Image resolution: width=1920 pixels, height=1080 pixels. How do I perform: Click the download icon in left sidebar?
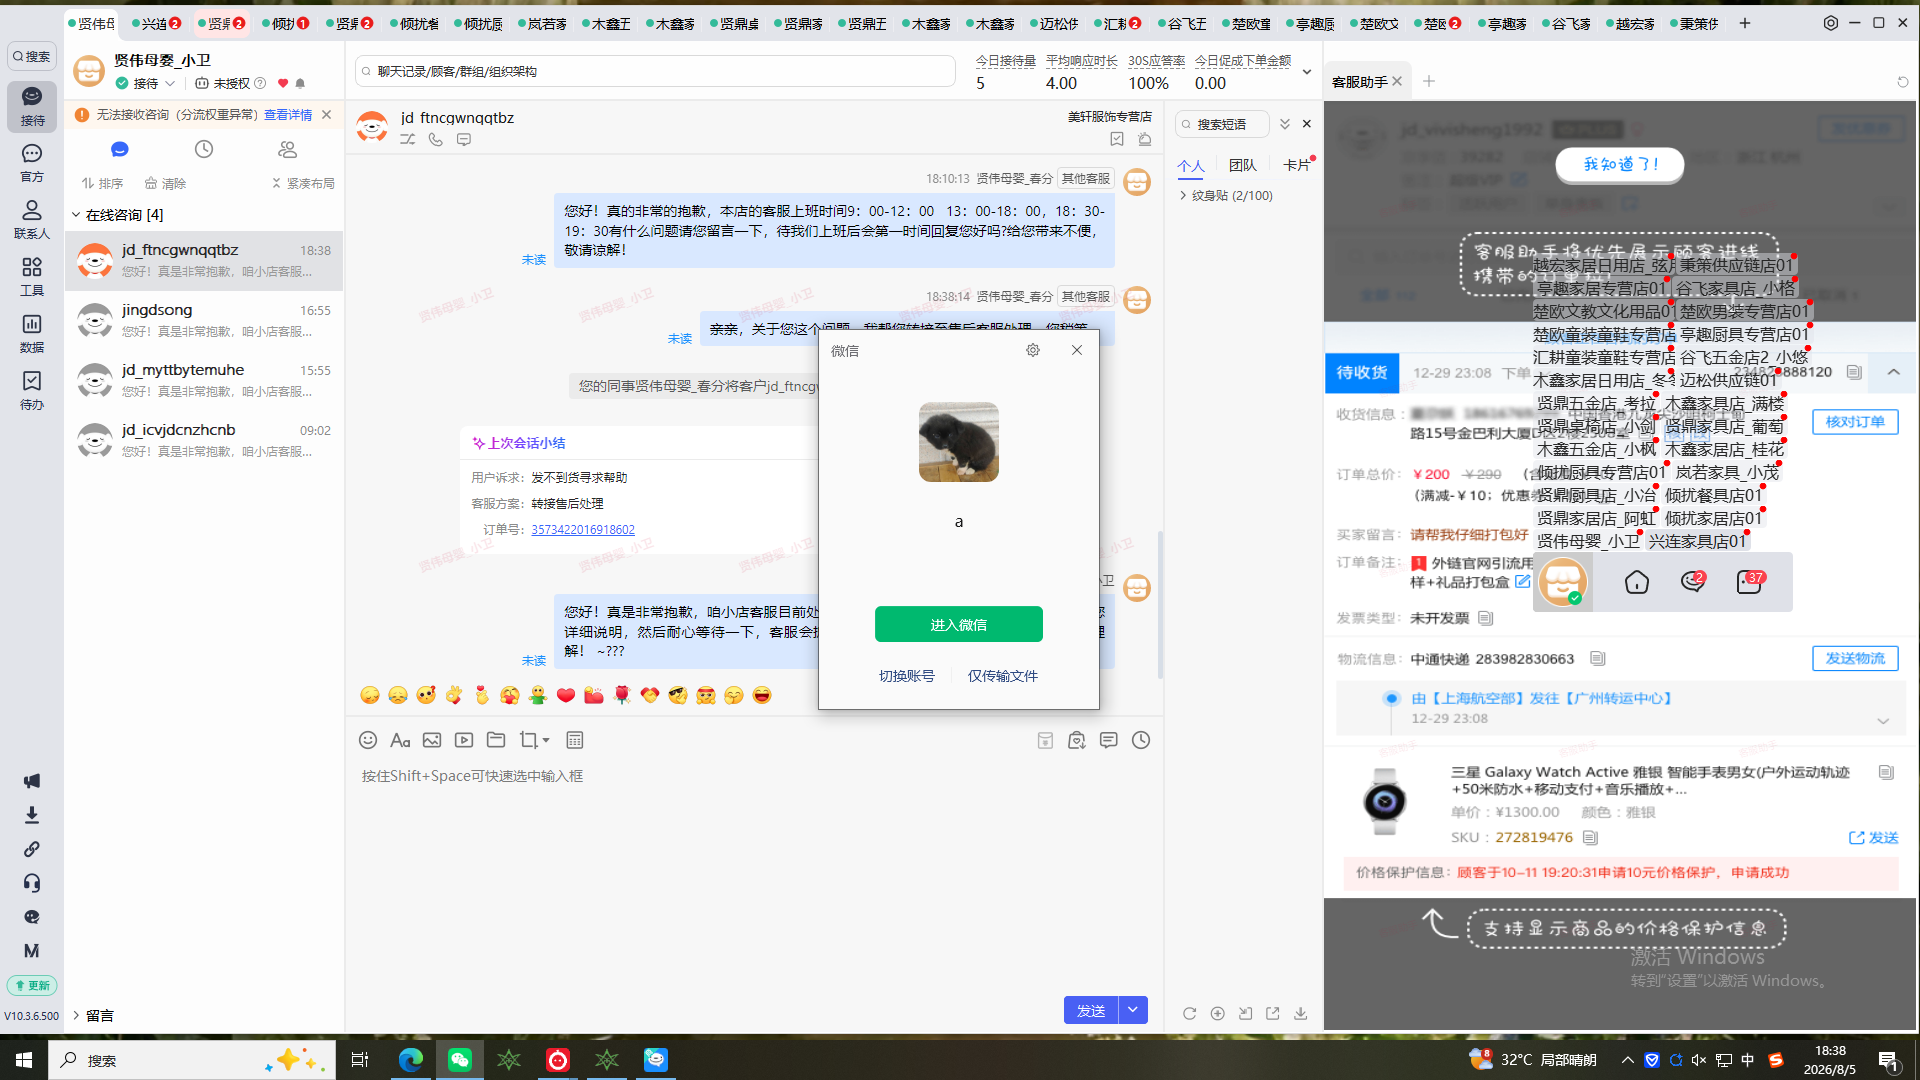tap(32, 815)
